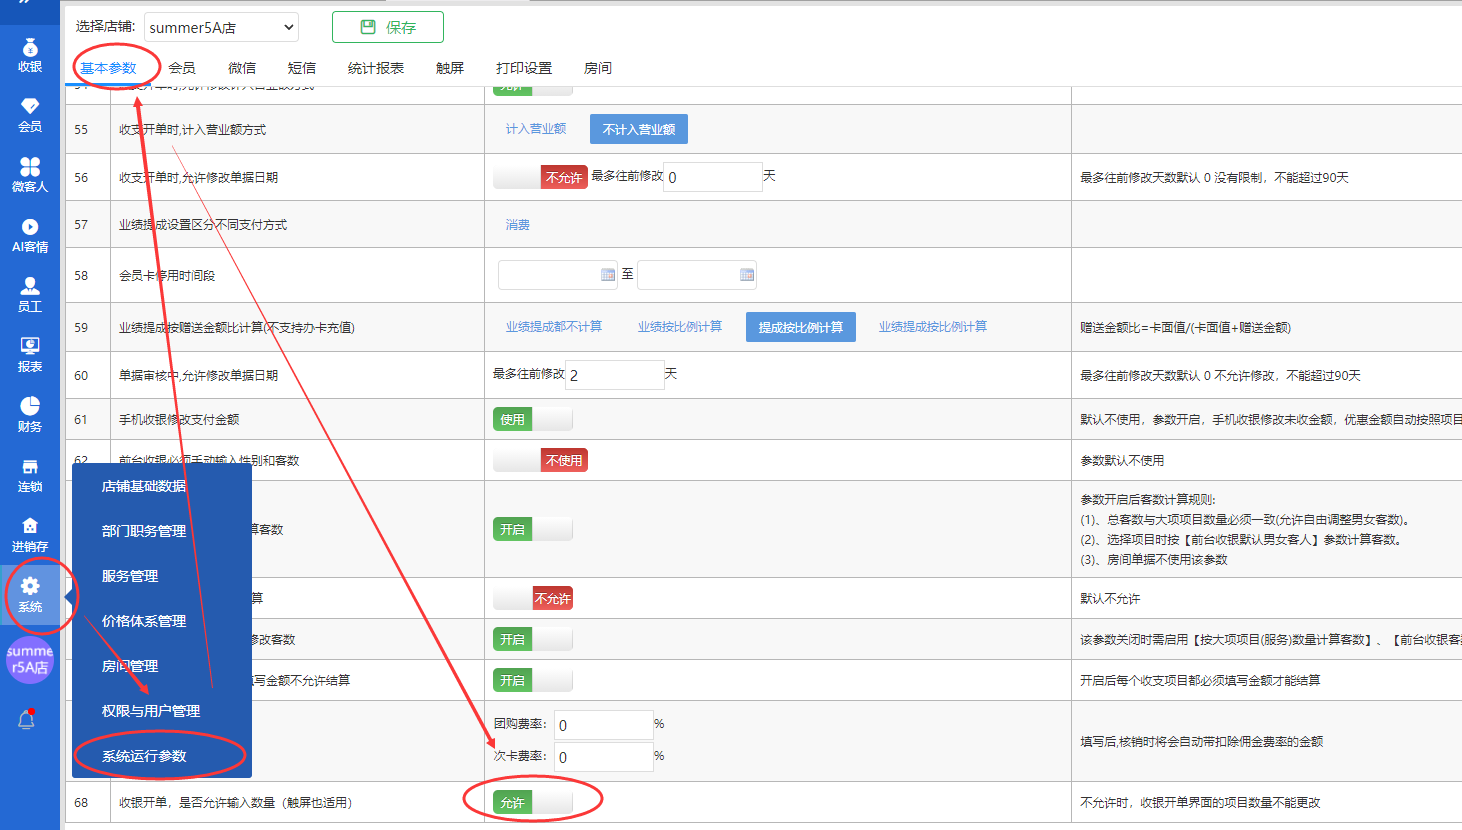Click row 56 最多往前修改 days field
This screenshot has height=830, width=1462.
[713, 177]
